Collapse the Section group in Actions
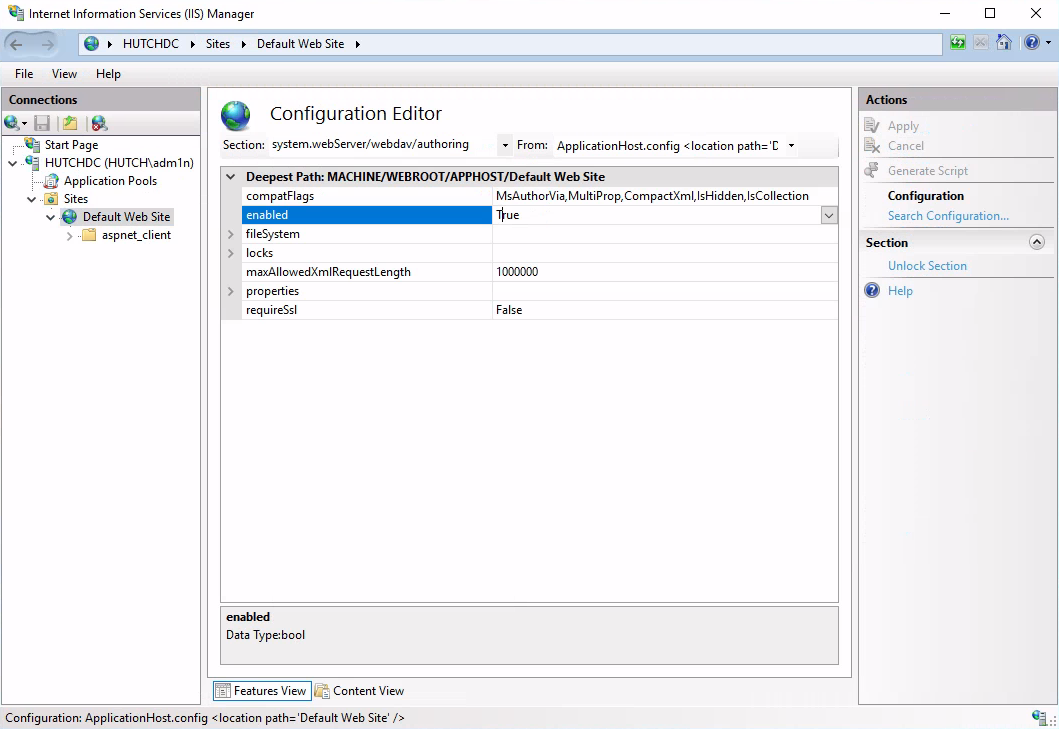This screenshot has height=729, width=1059. tap(1037, 242)
